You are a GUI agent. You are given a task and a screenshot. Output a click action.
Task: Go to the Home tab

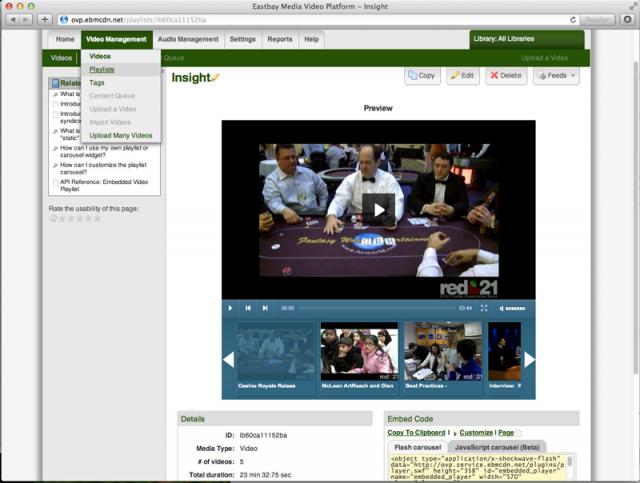65,39
